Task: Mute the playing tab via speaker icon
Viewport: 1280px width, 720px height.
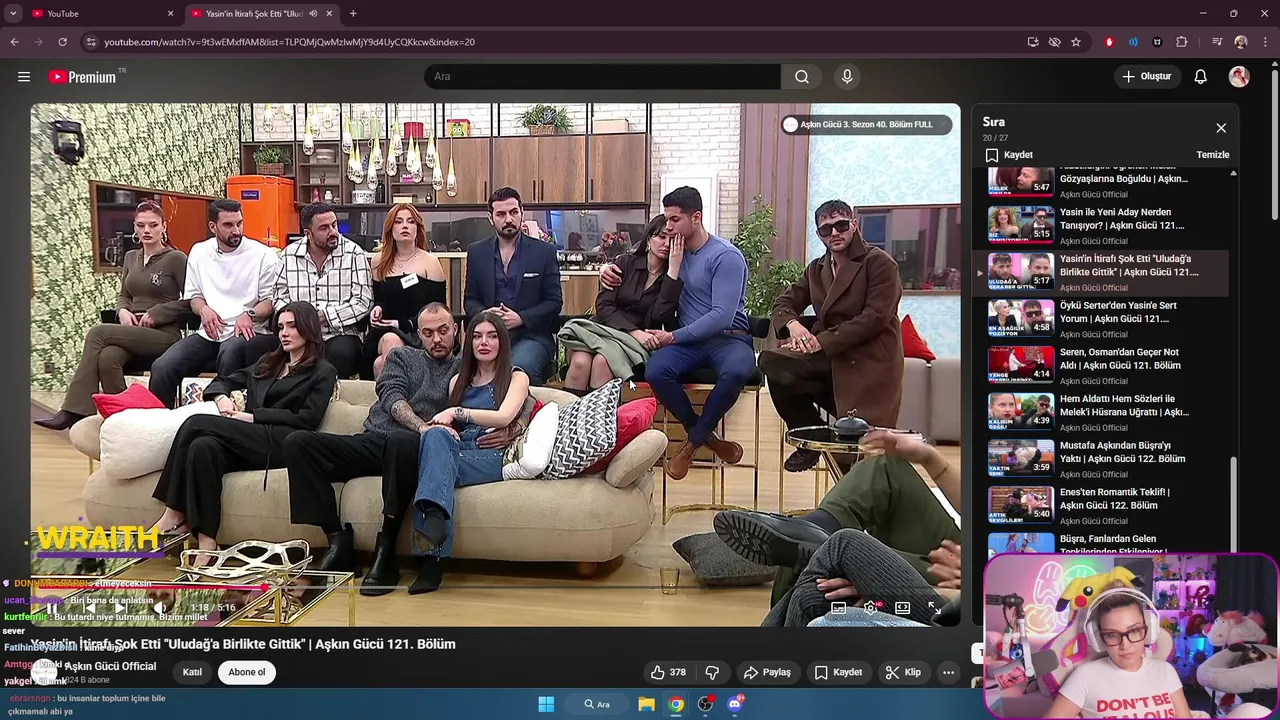Action: 313,14
